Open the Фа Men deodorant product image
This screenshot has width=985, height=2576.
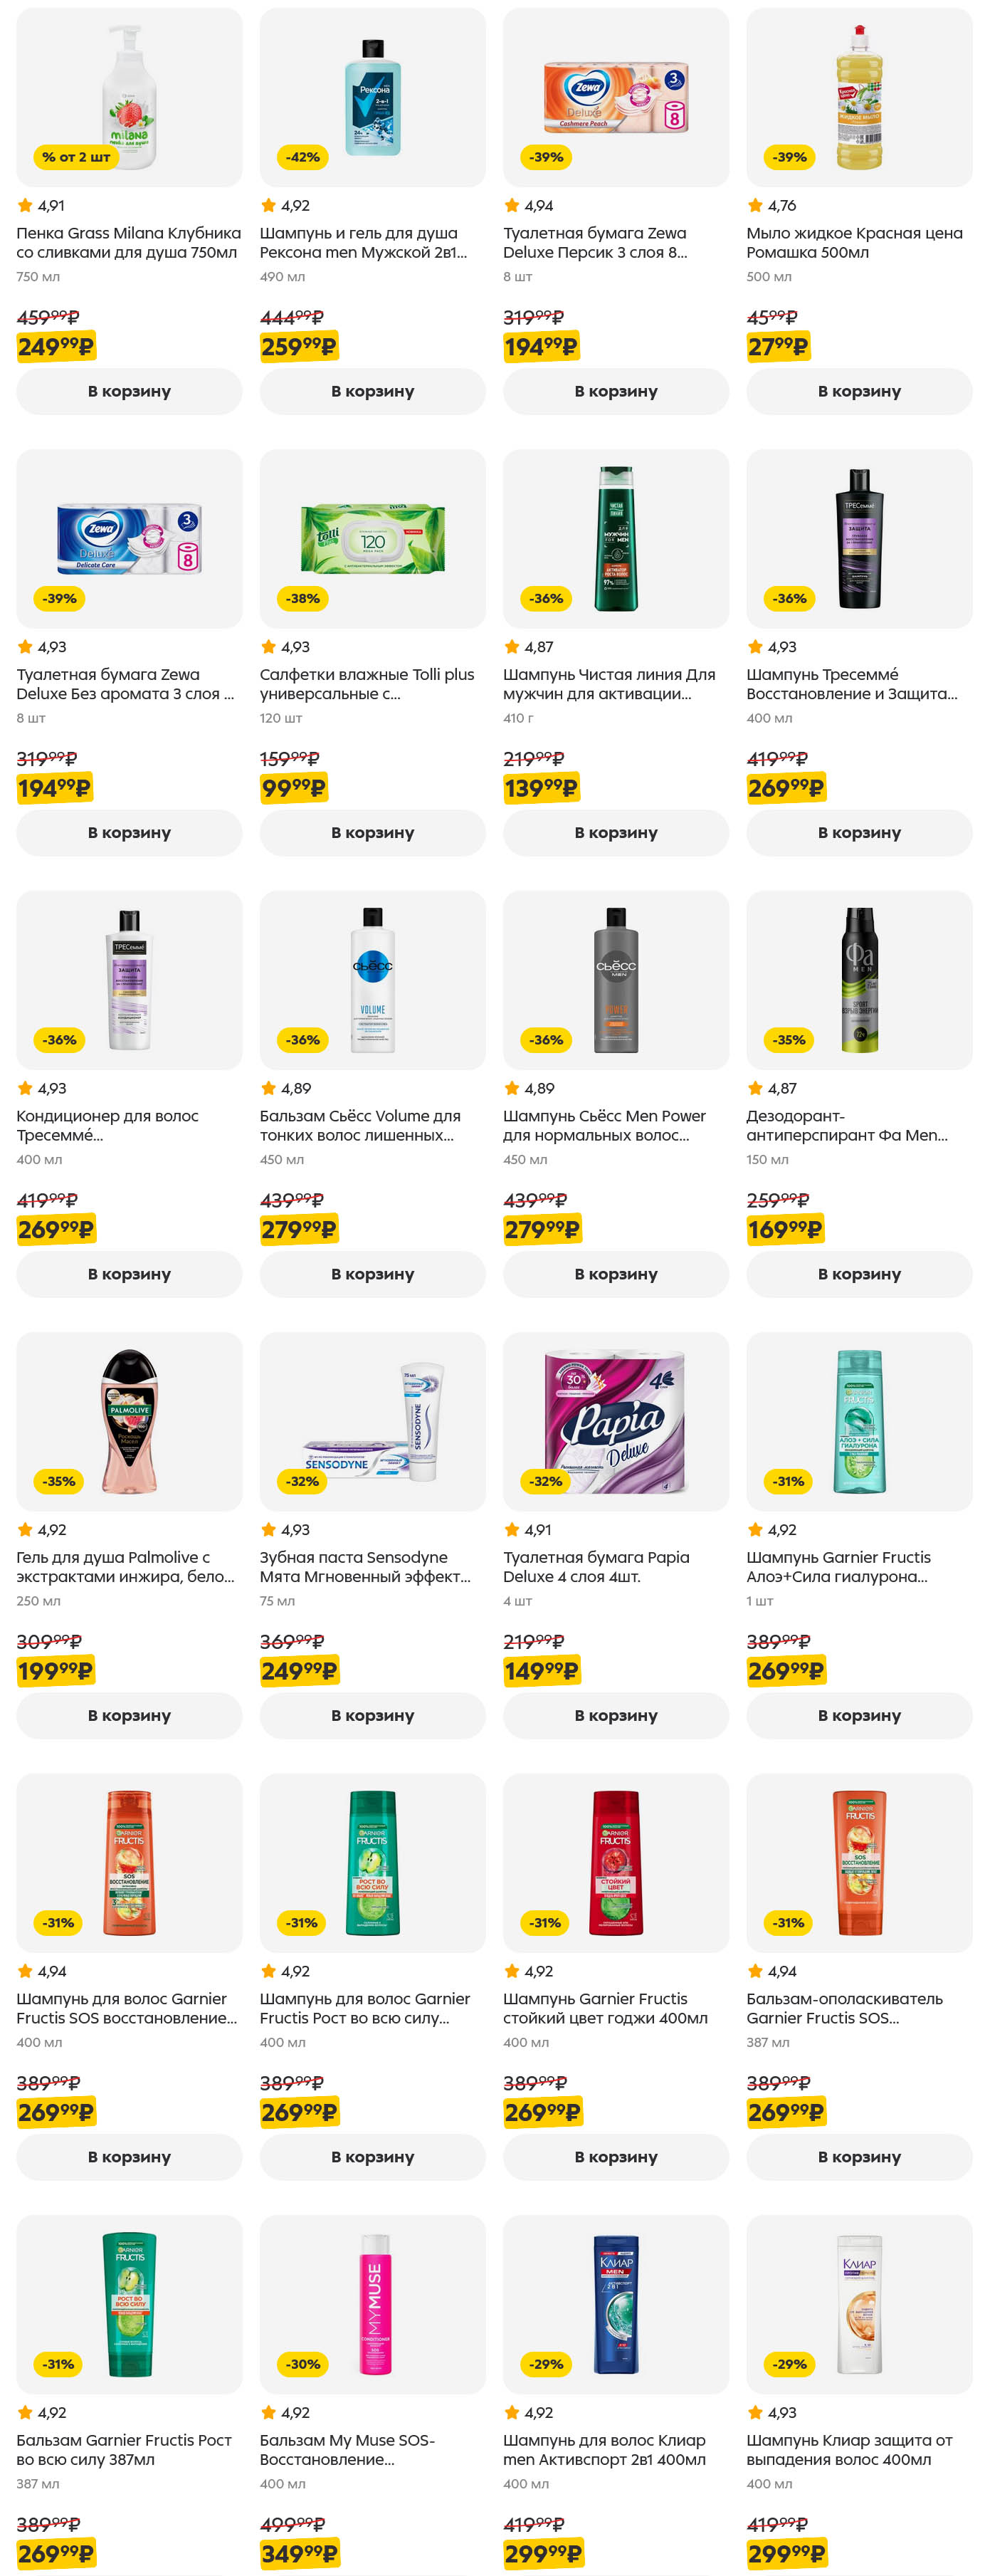coord(858,979)
